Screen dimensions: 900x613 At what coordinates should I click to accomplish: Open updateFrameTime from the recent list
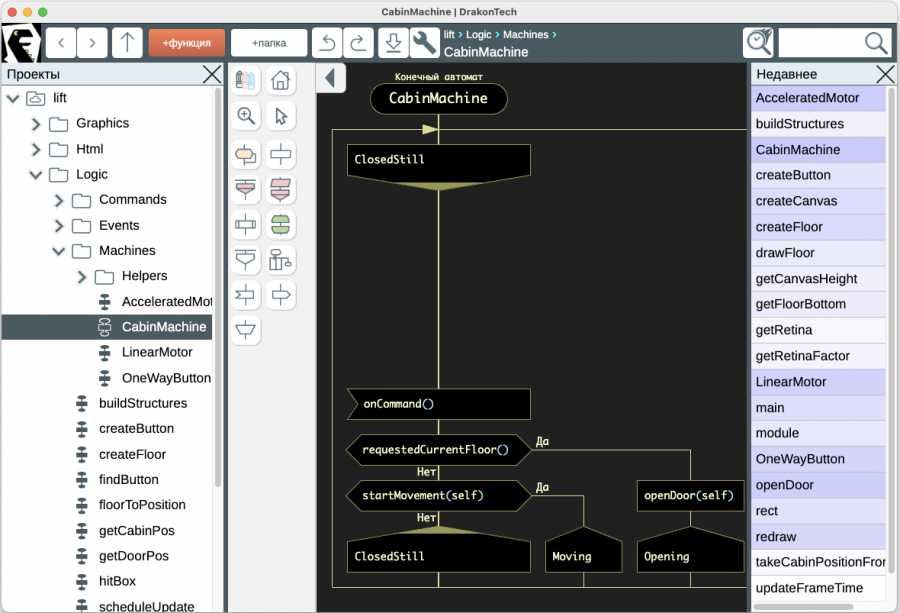tap(818, 588)
